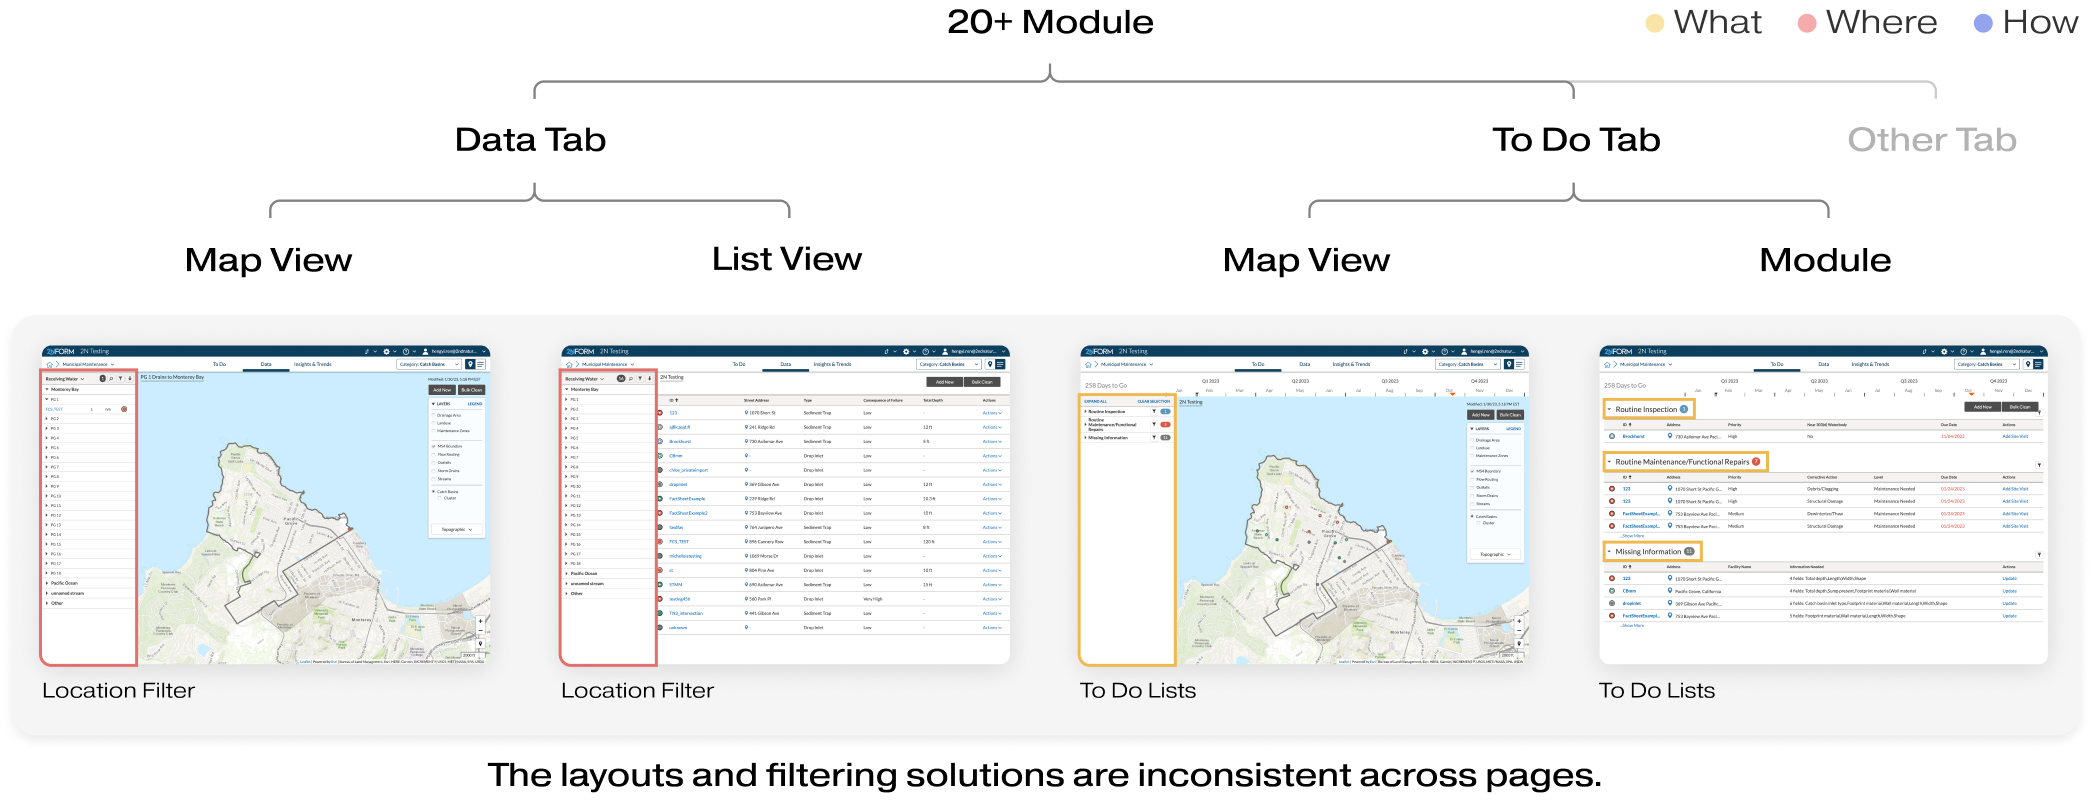
Task: Switch to Insights & Trends tab in leftmost screenshot
Action: (x=312, y=365)
